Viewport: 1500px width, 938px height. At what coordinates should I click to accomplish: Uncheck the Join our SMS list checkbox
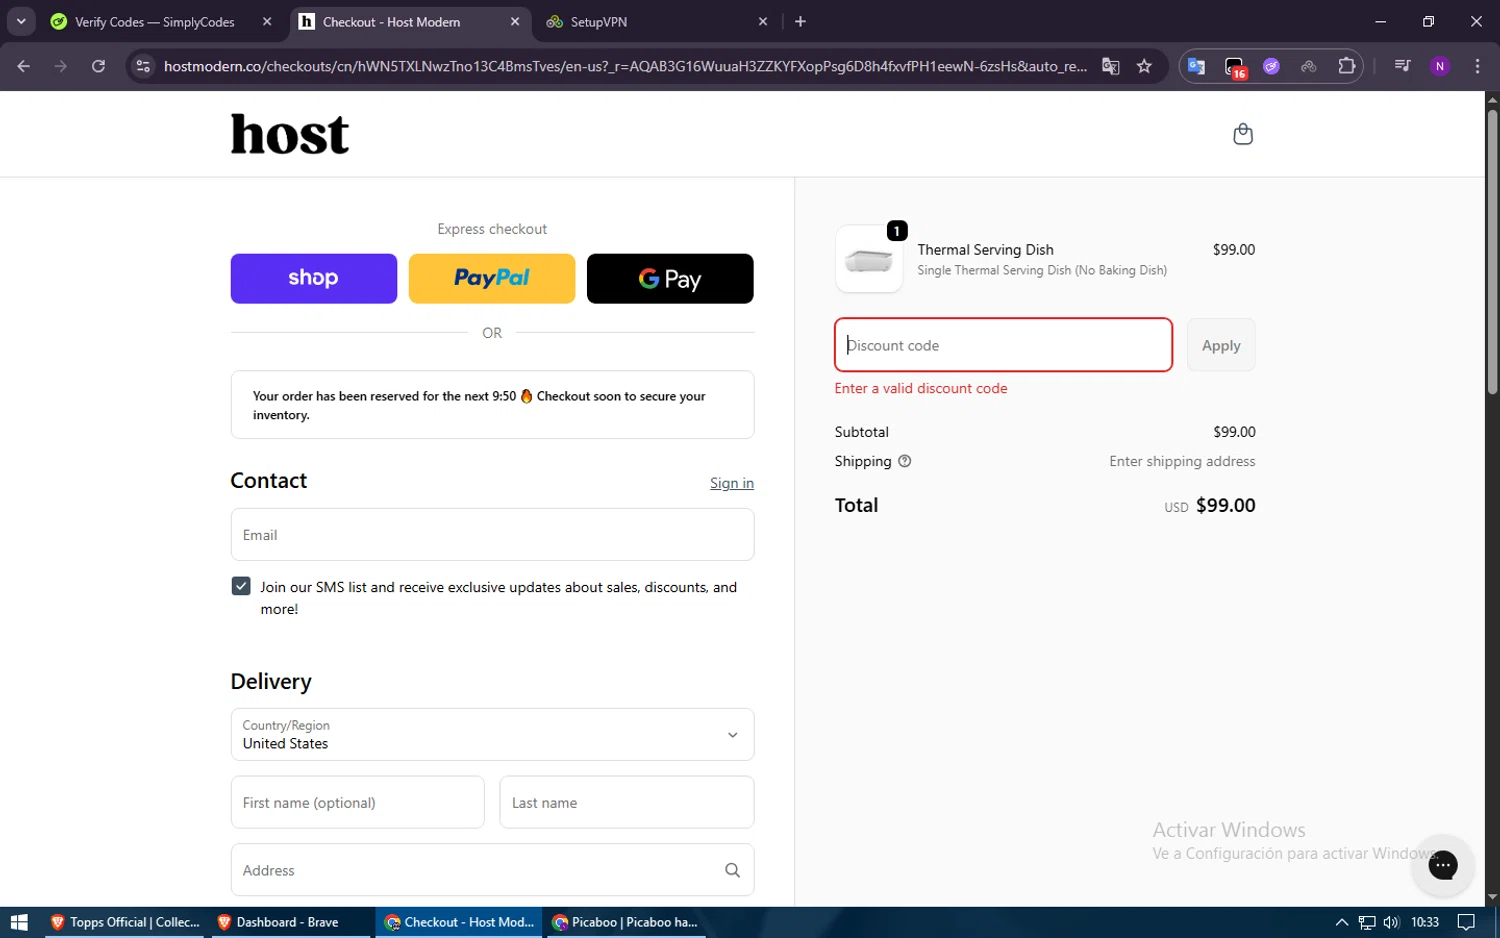click(x=241, y=586)
